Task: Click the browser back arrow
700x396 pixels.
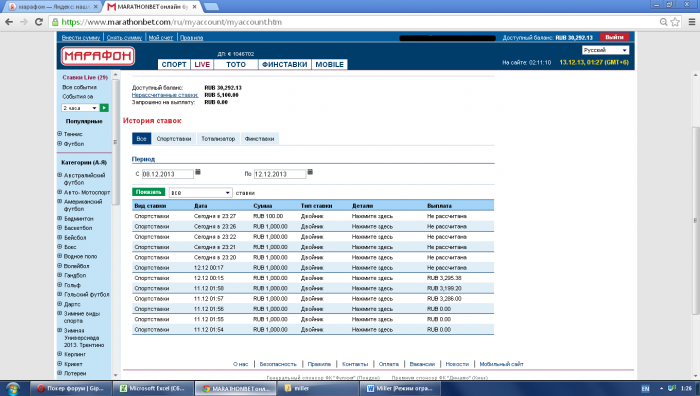Action: pyautogui.click(x=9, y=22)
